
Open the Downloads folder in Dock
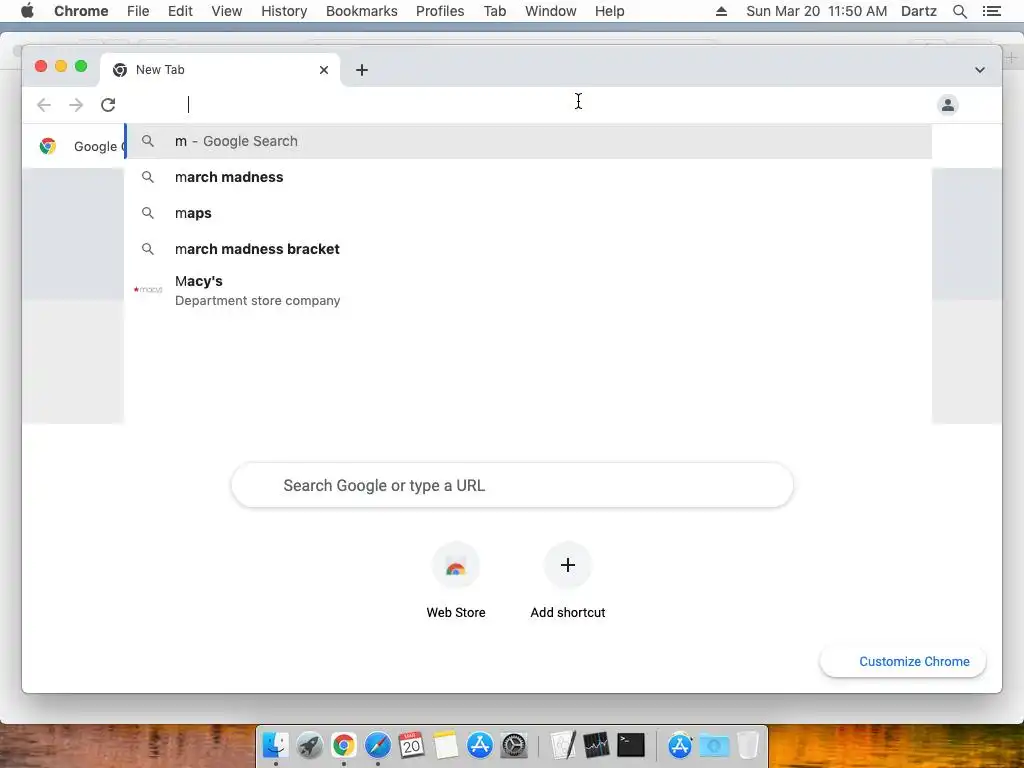coord(714,745)
